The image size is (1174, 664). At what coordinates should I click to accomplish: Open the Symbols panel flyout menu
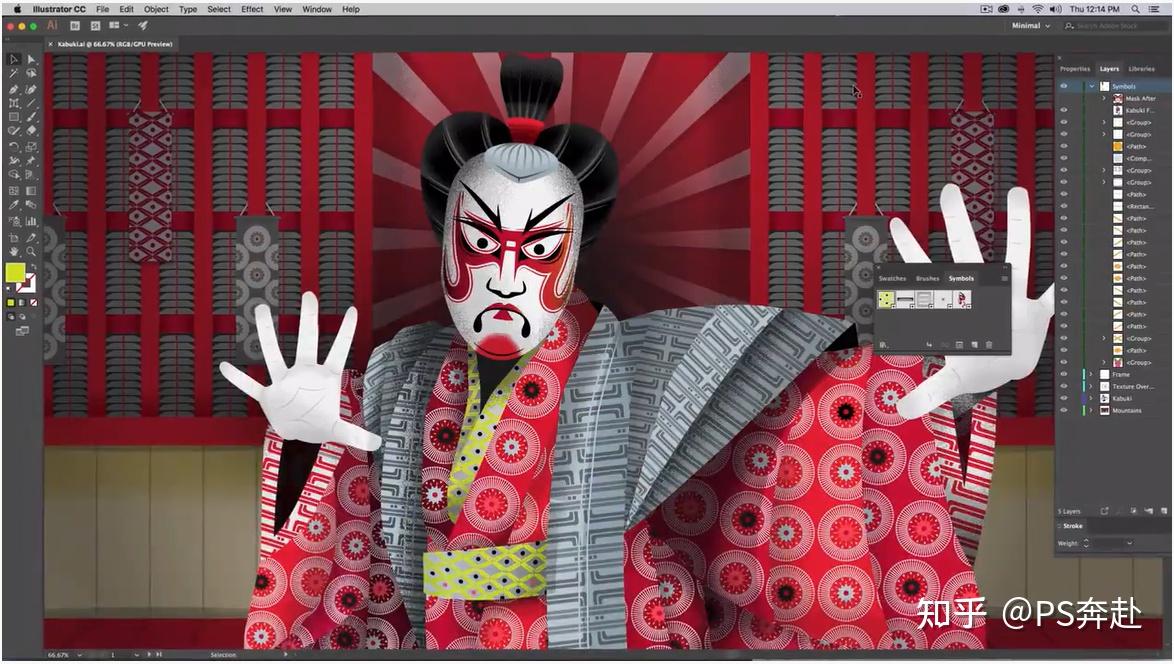(x=1004, y=278)
